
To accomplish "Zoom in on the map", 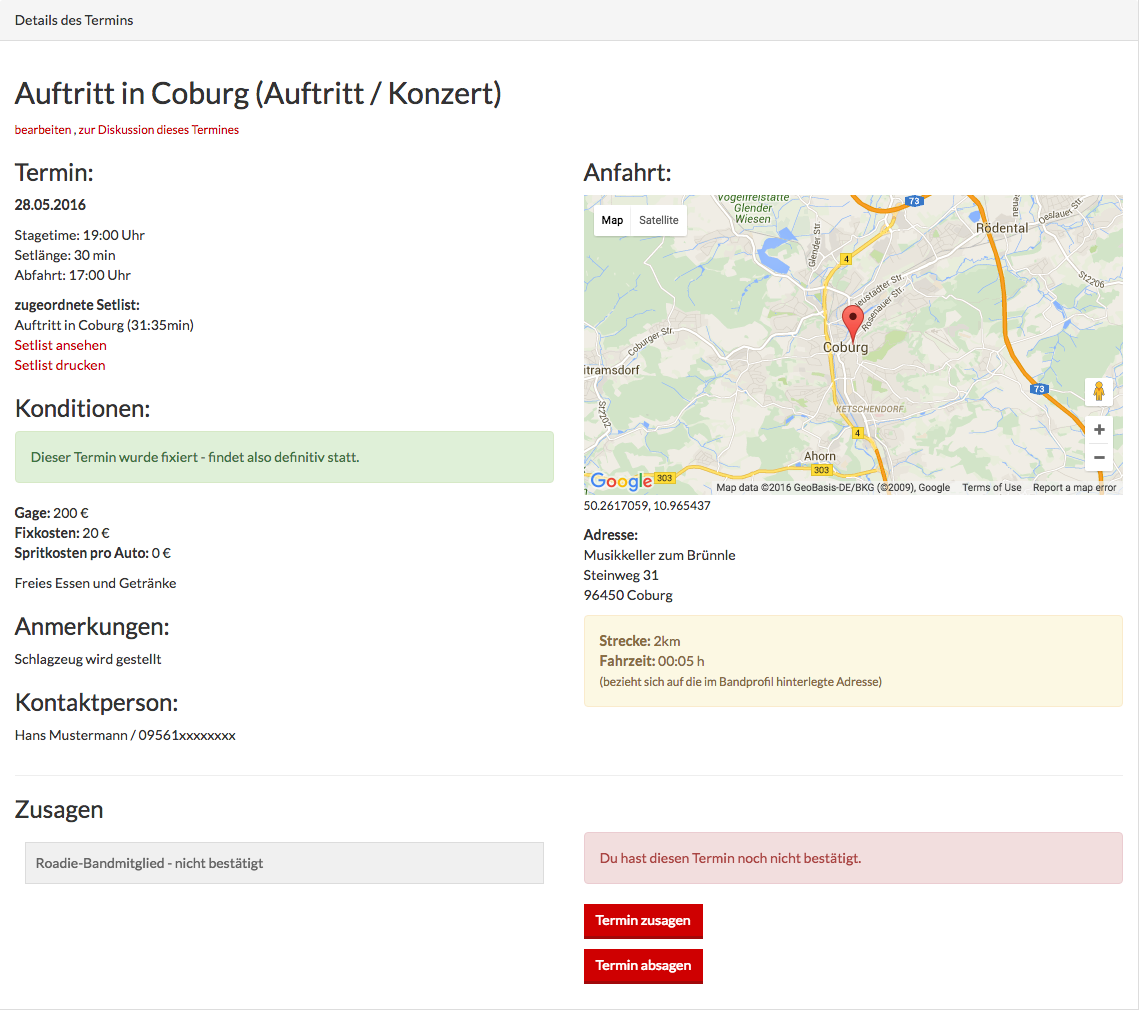I will pyautogui.click(x=1098, y=429).
